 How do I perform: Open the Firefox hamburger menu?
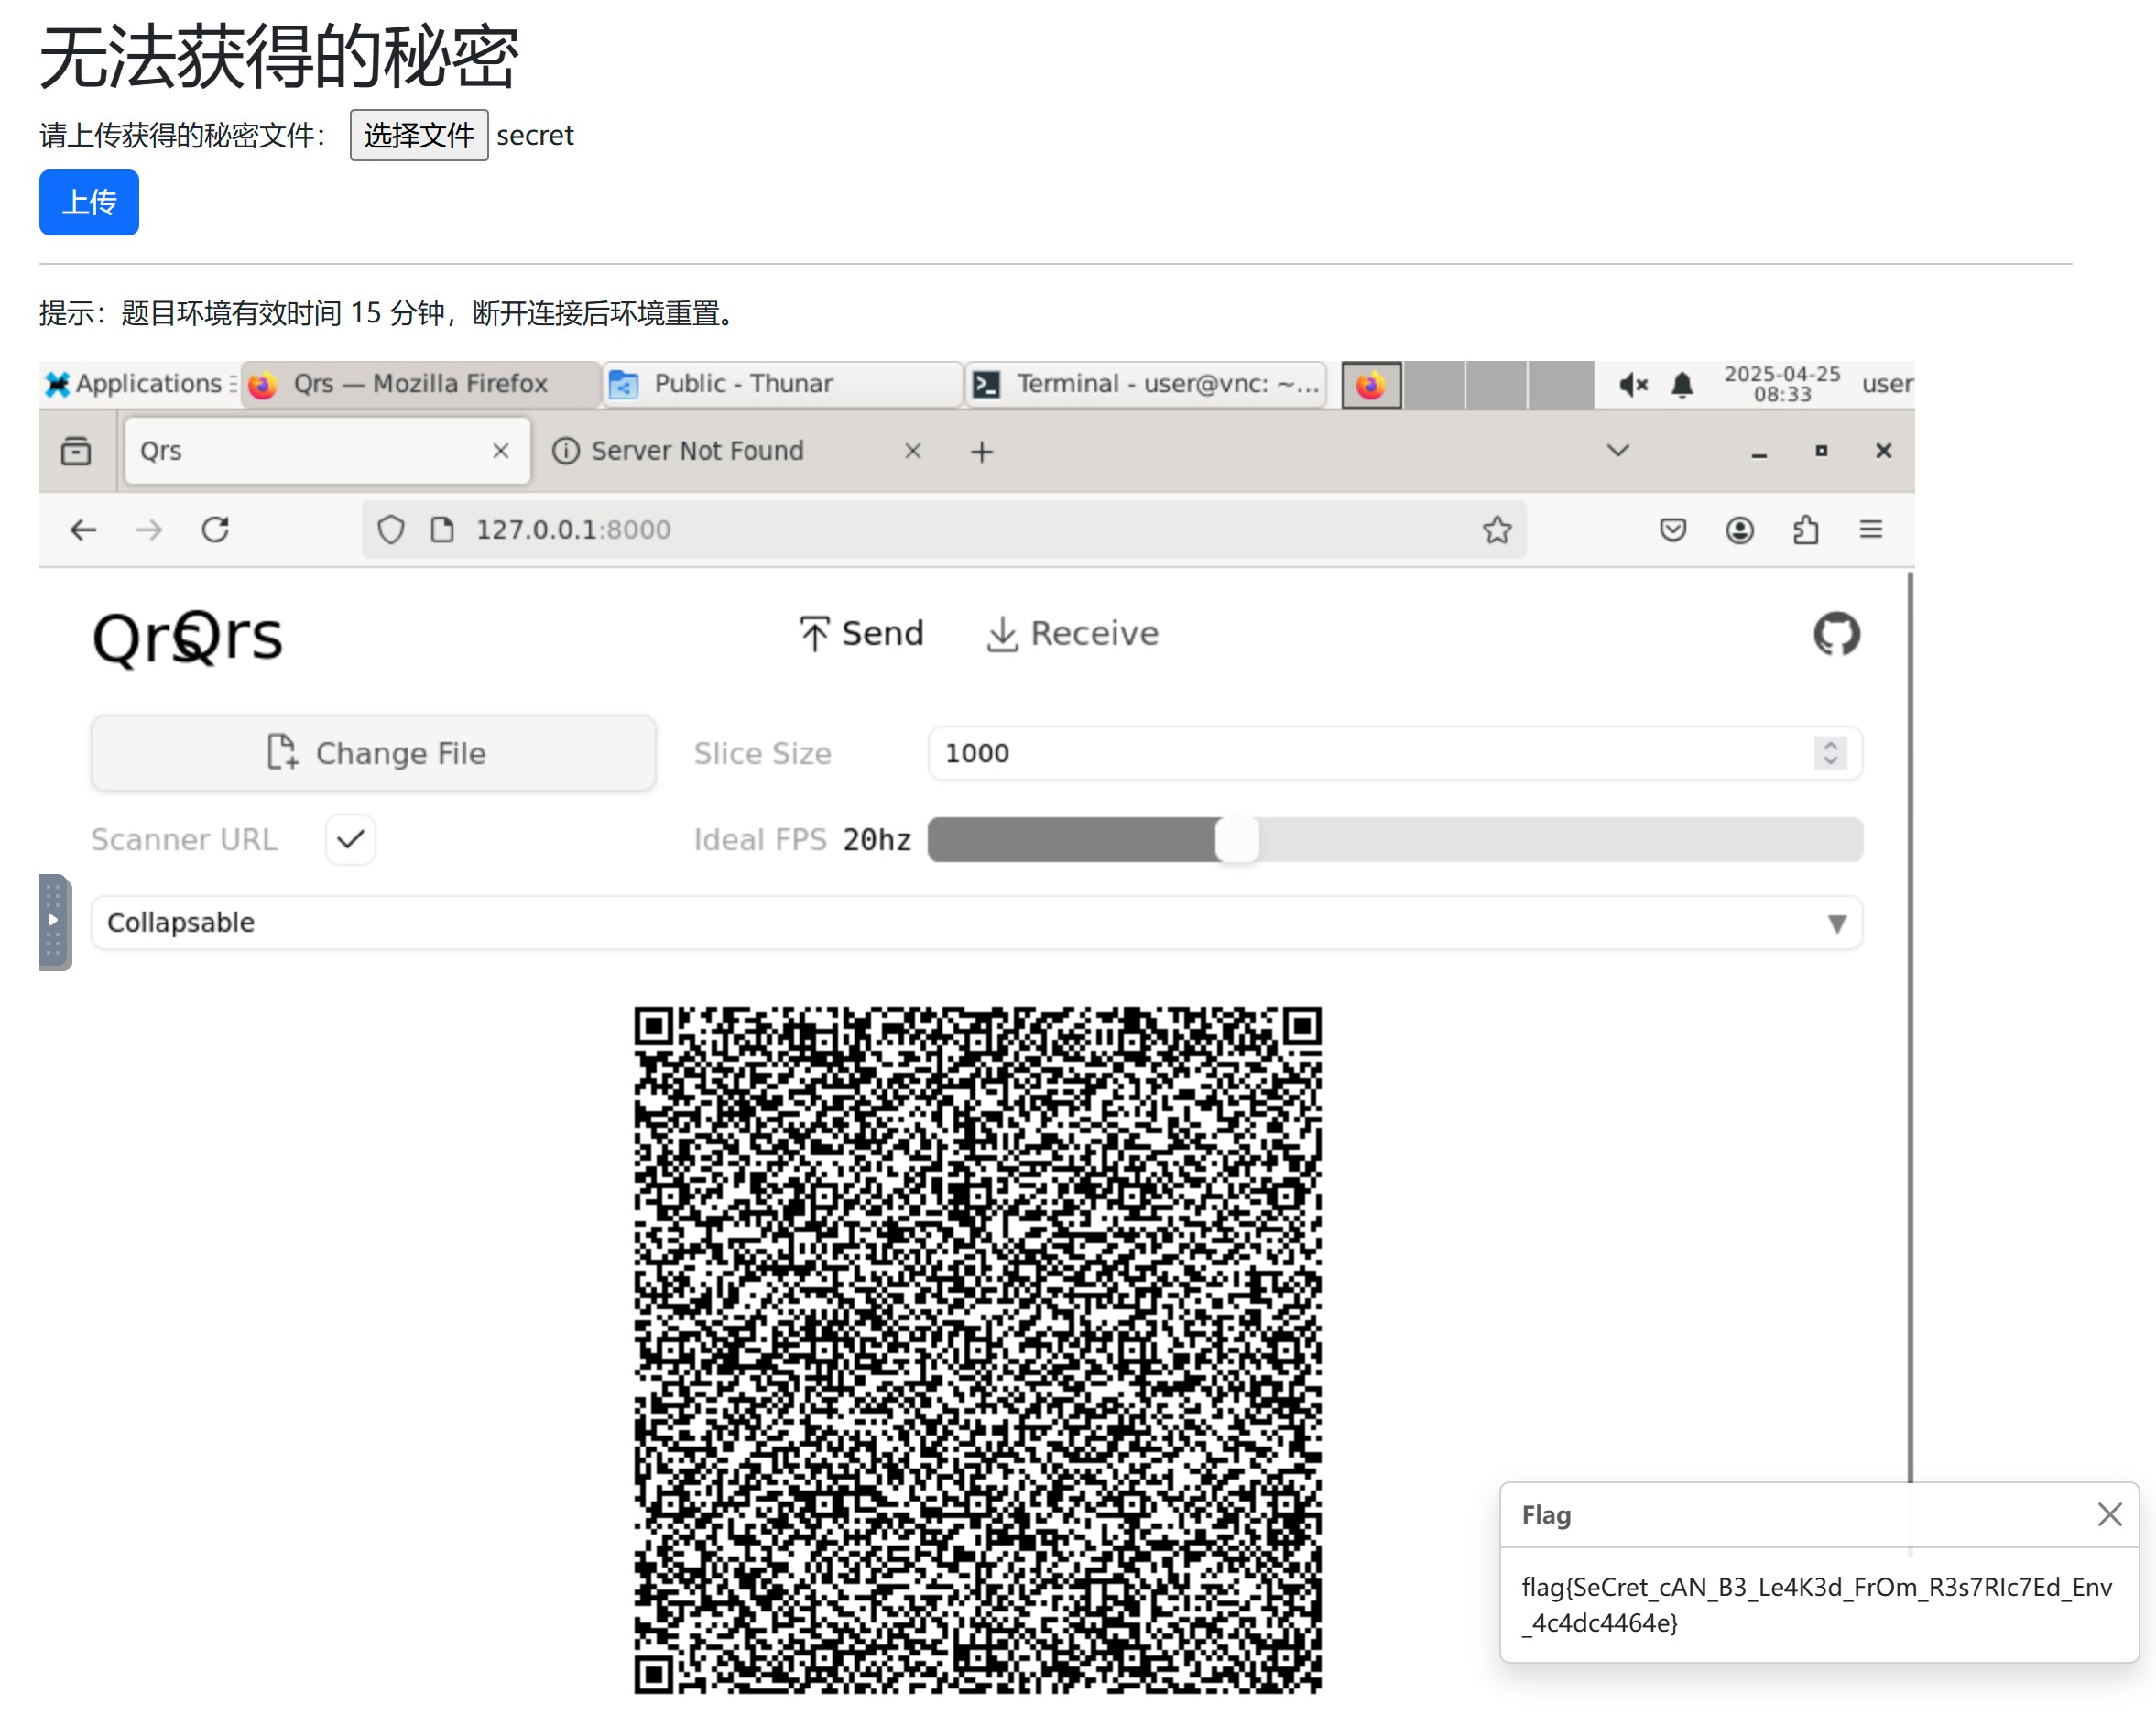[x=1870, y=529]
